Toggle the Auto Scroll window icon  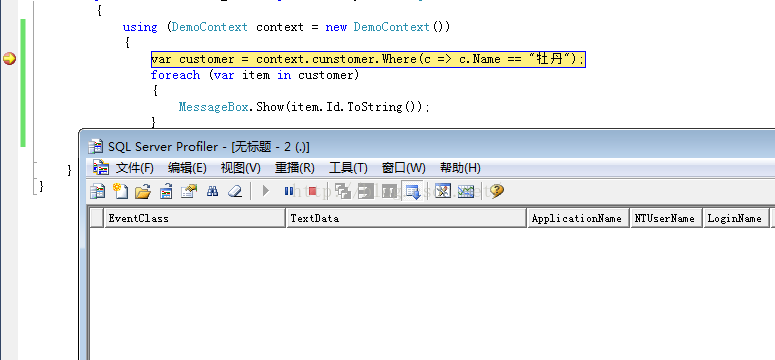(413, 191)
